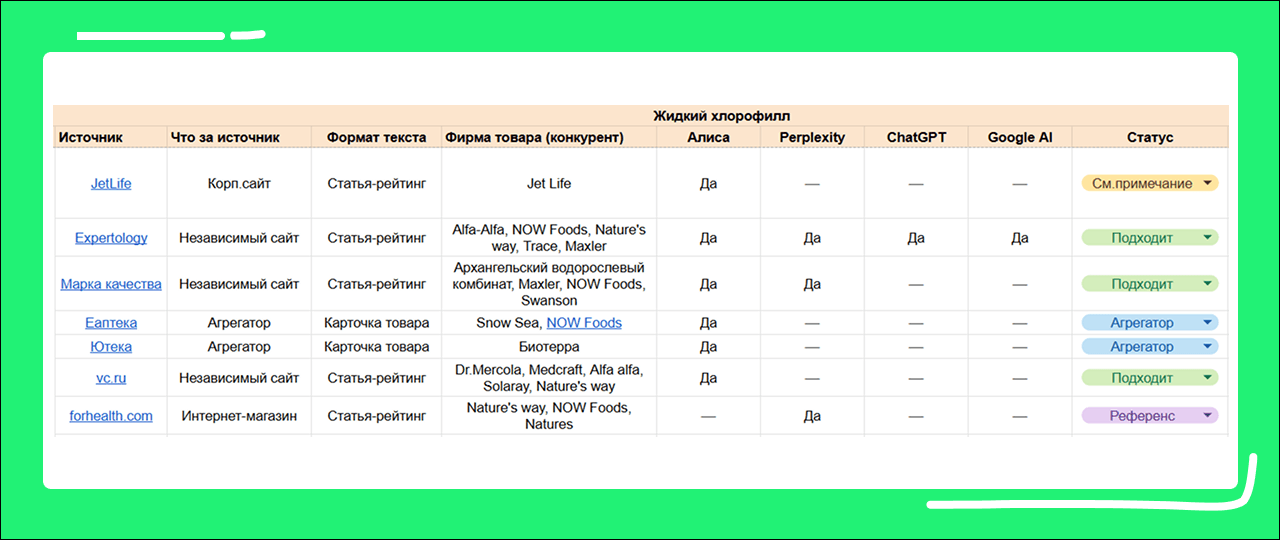The width and height of the screenshot is (1280, 540).
Task: Click the Google AI Да cell for Expertology
Action: pos(1020,238)
